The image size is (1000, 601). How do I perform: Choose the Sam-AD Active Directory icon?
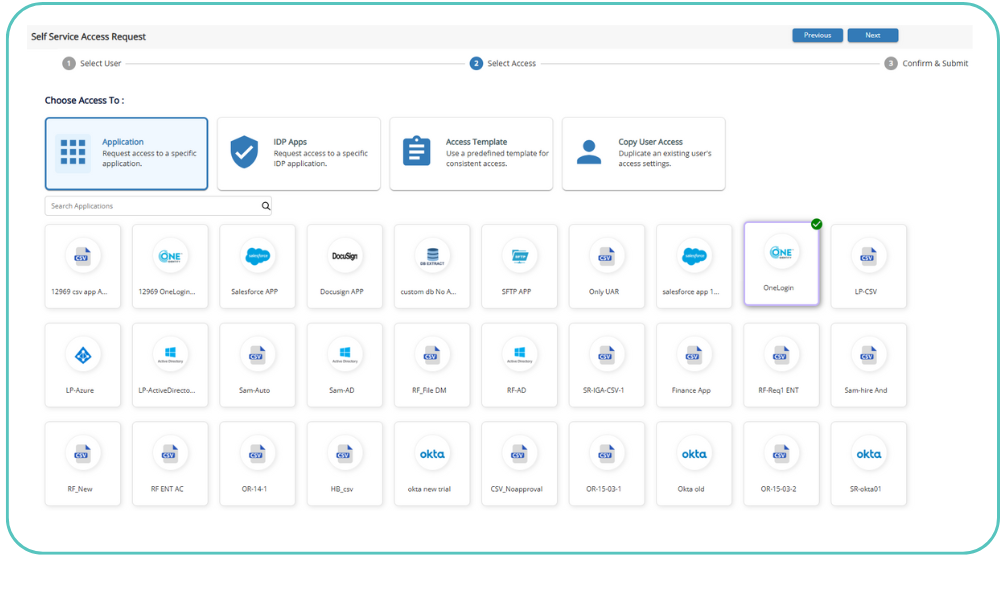345,354
